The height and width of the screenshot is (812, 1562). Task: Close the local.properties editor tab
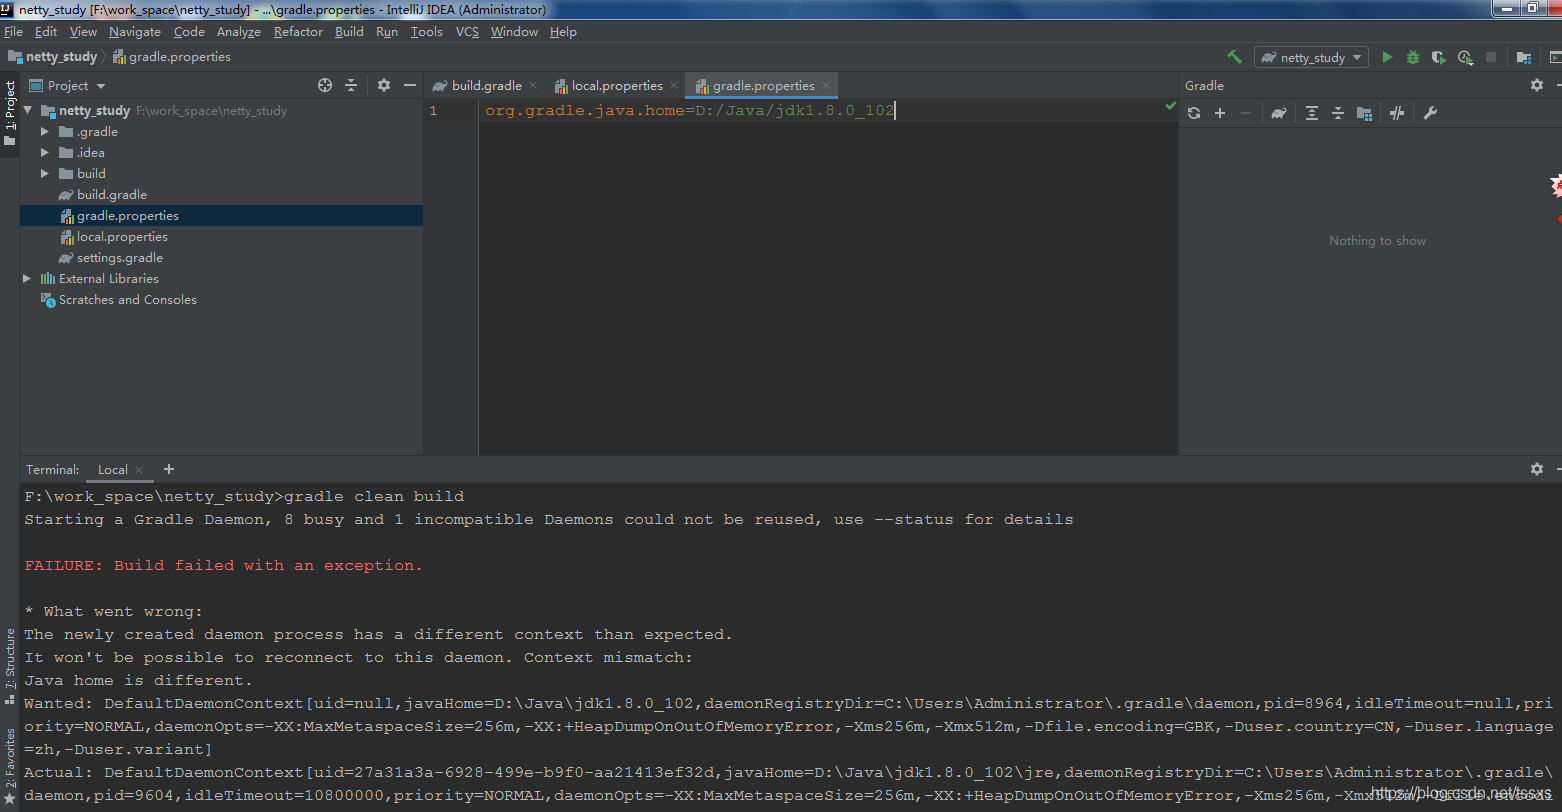point(674,86)
